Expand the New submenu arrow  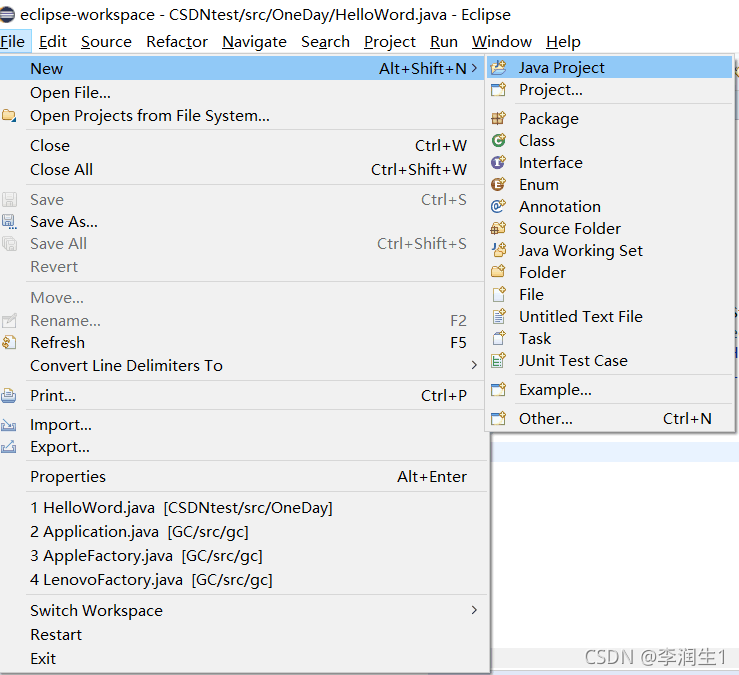coord(474,68)
